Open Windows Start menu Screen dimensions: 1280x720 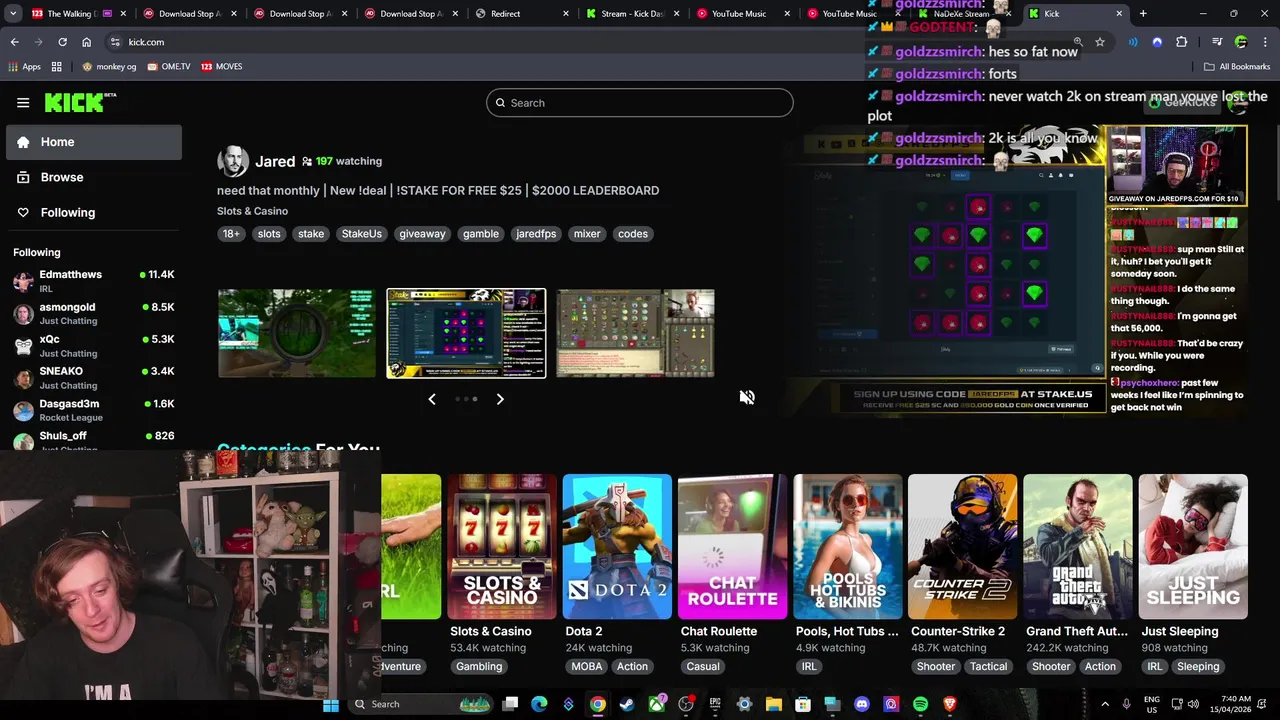(331, 704)
